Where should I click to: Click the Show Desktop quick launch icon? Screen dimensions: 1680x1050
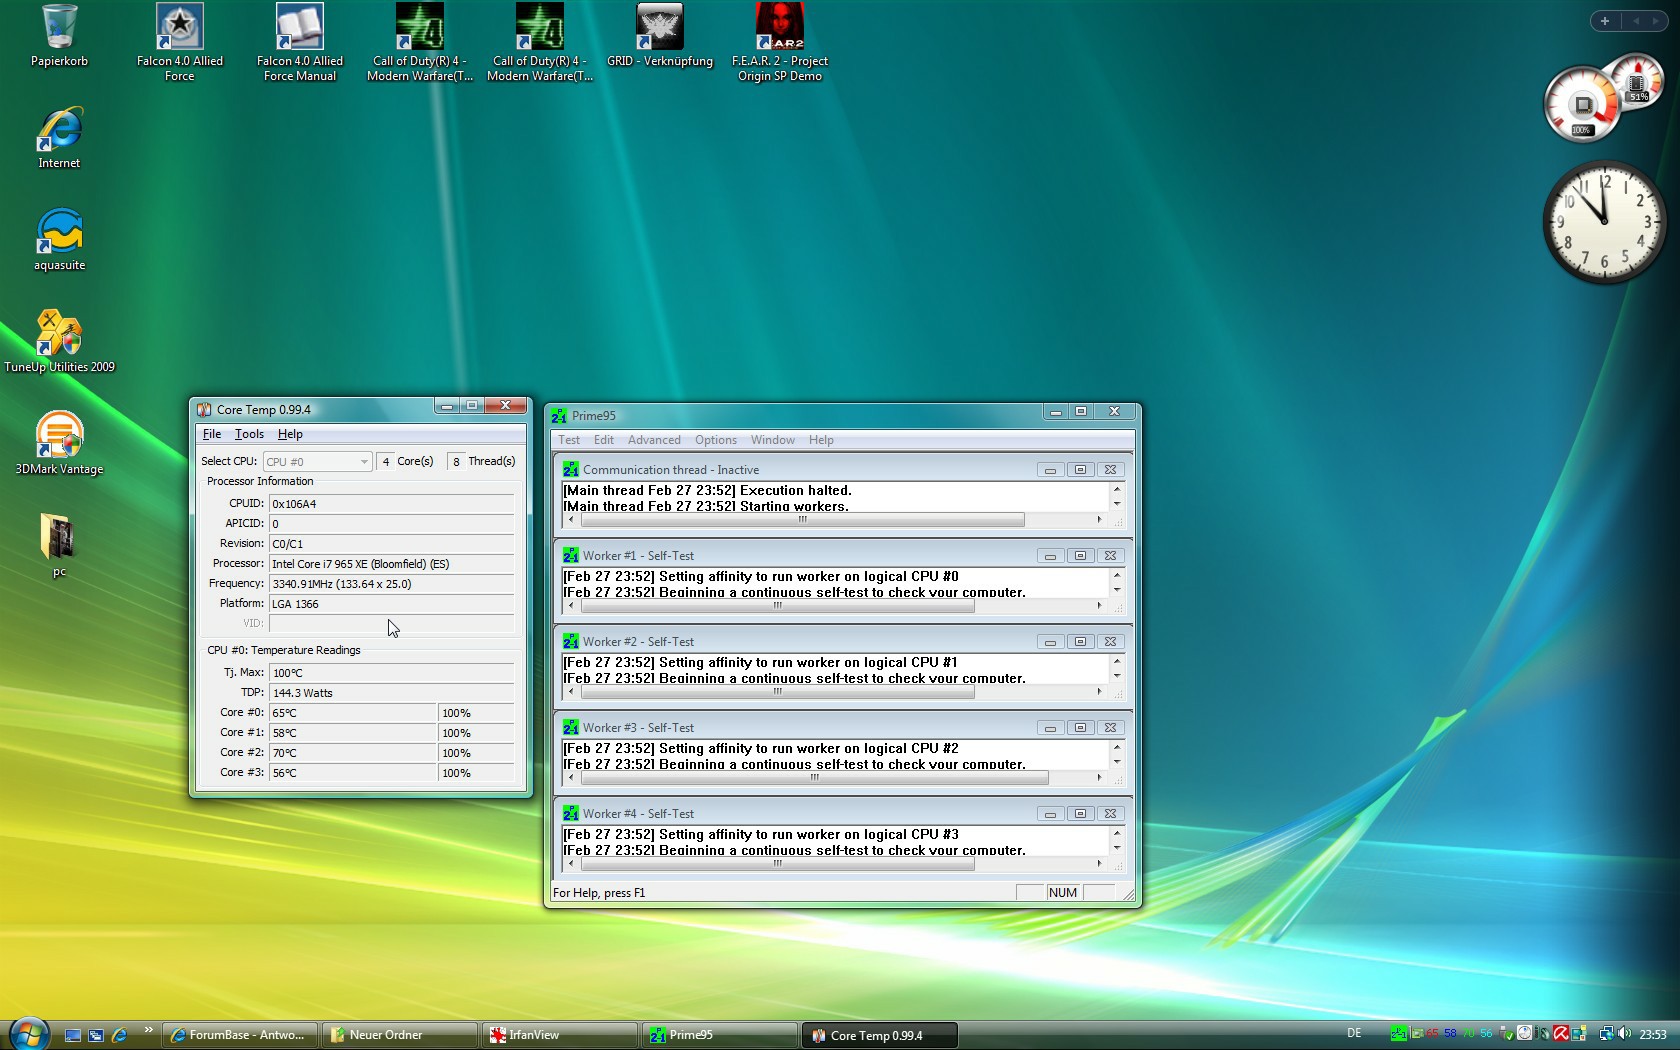click(73, 1035)
